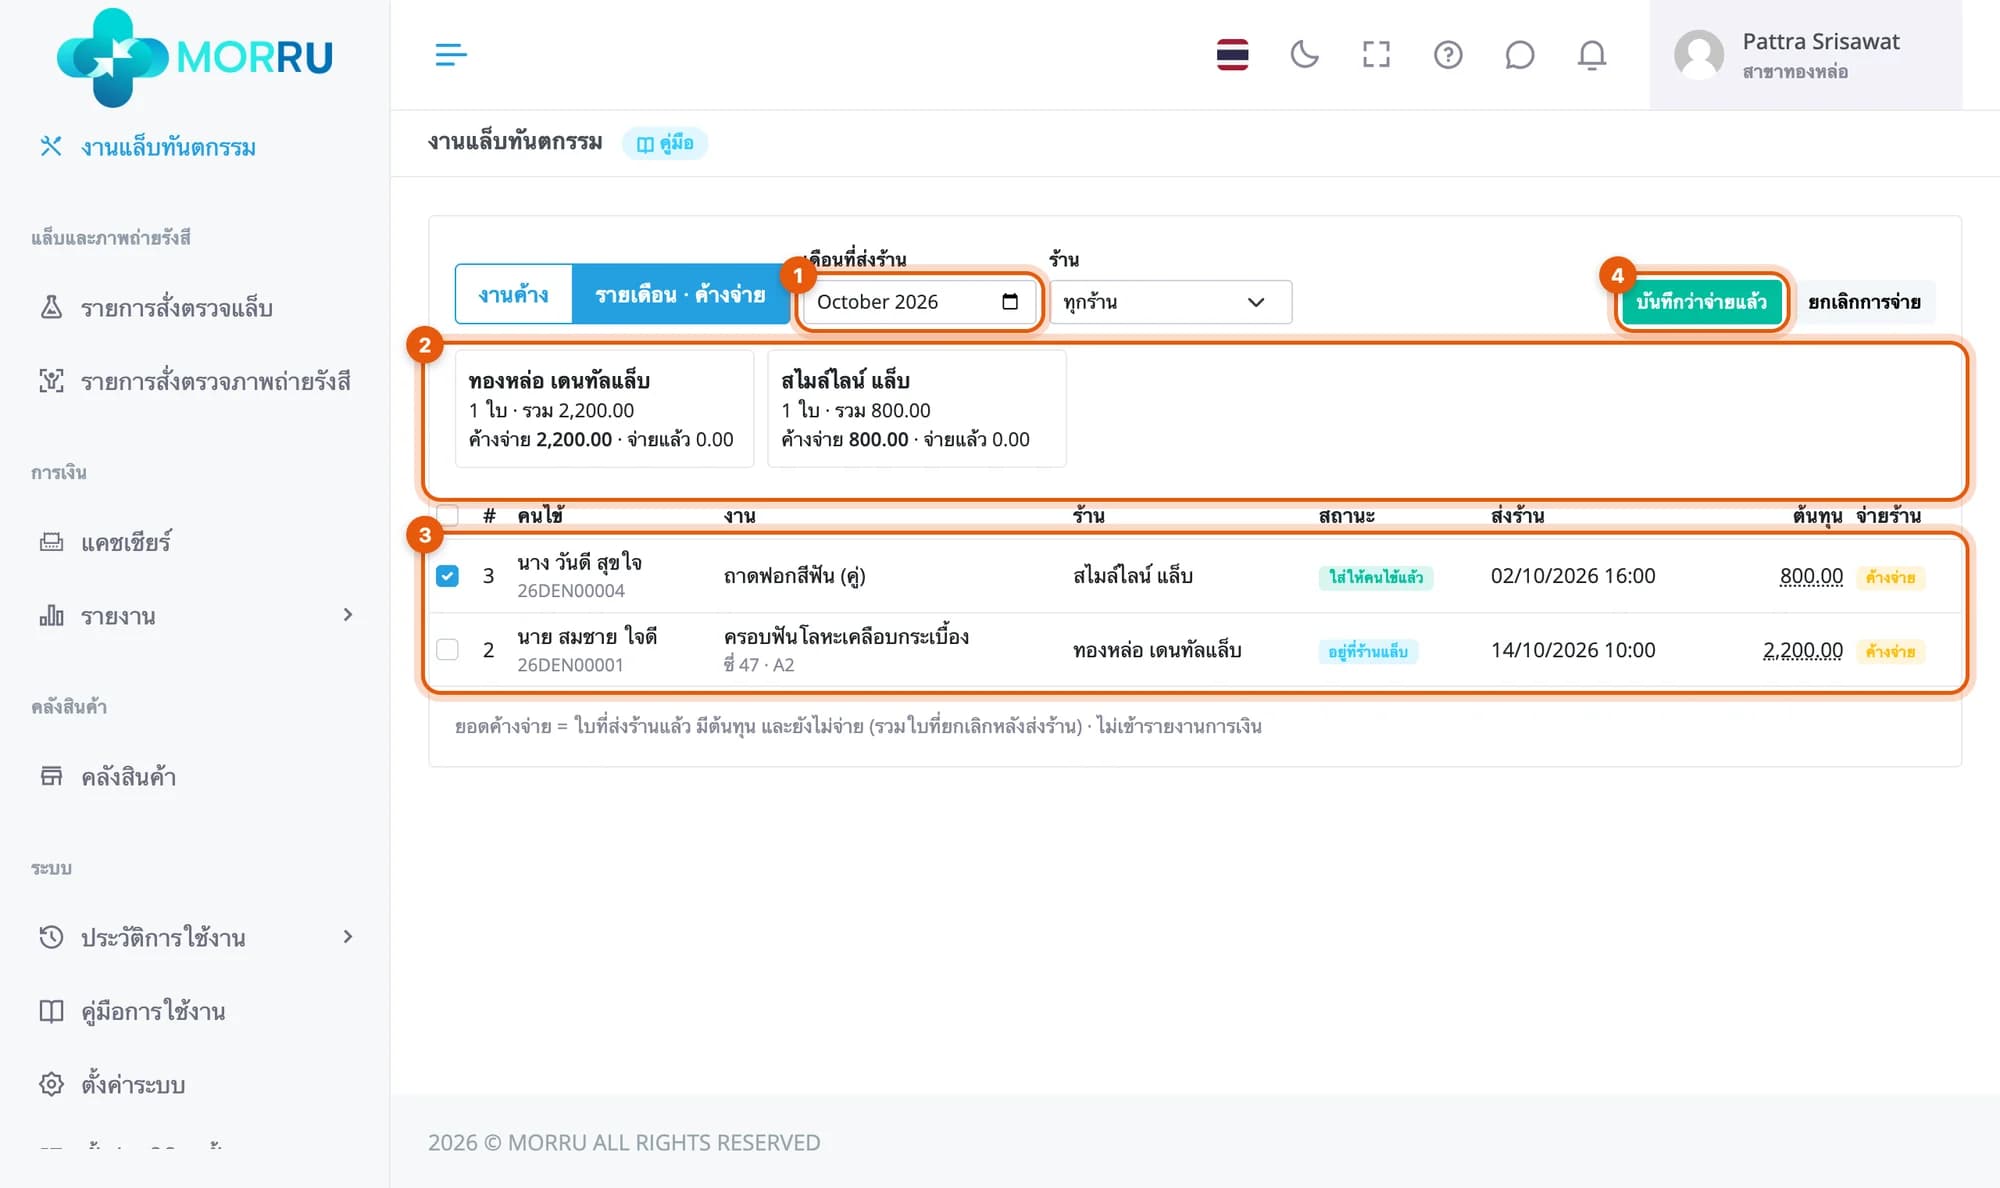Switch to dark mode with moon icon

click(1304, 55)
